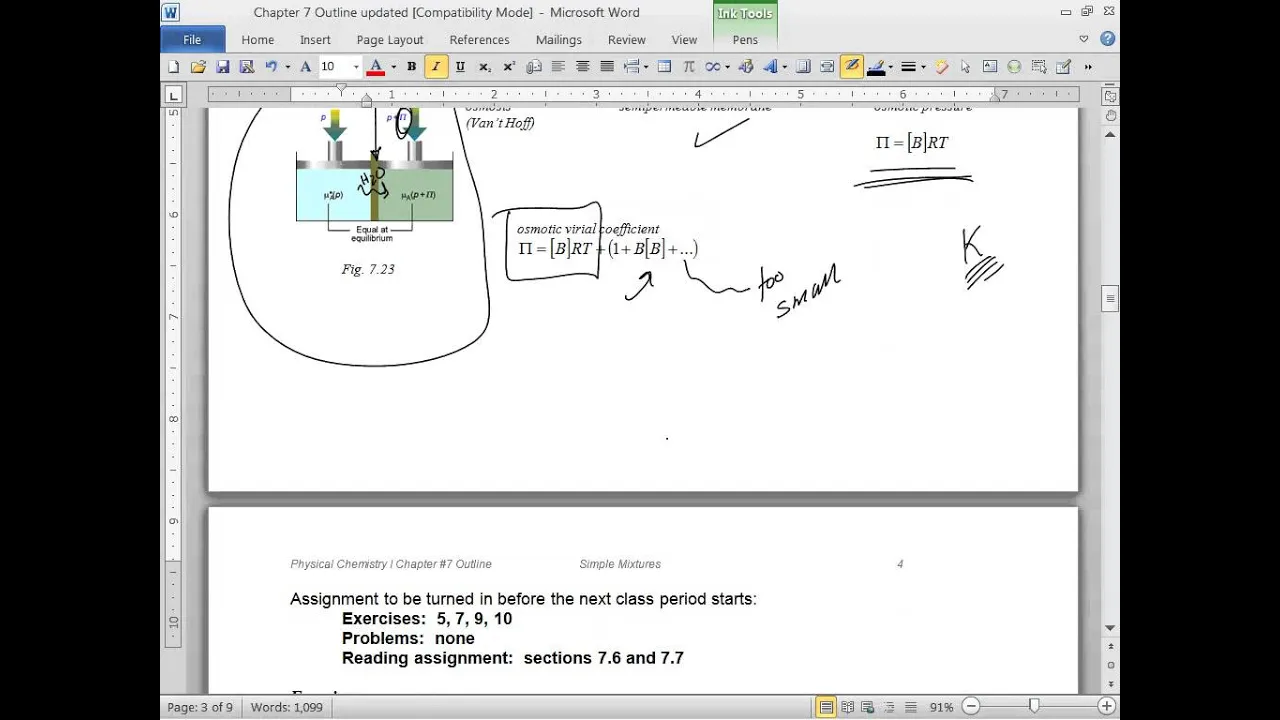Click the red font color A button

pos(376,67)
